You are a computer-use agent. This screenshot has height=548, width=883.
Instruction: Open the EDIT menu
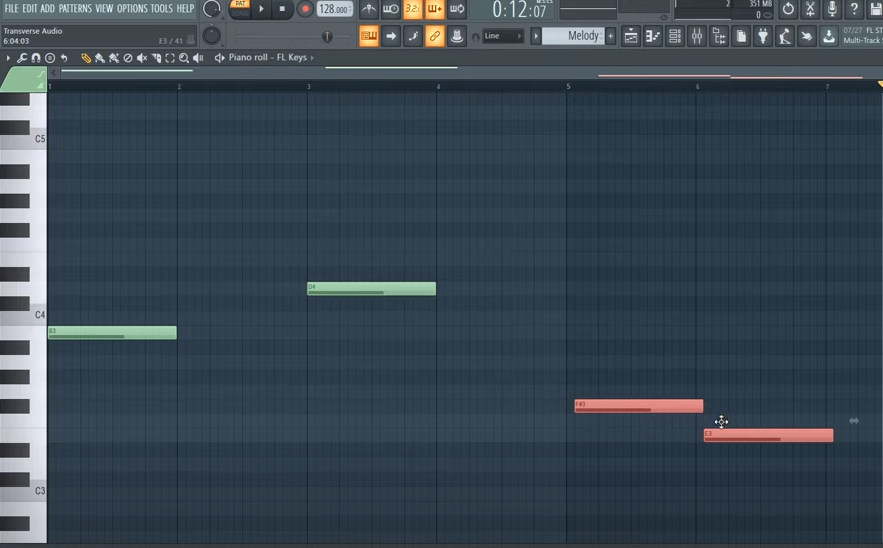click(29, 8)
